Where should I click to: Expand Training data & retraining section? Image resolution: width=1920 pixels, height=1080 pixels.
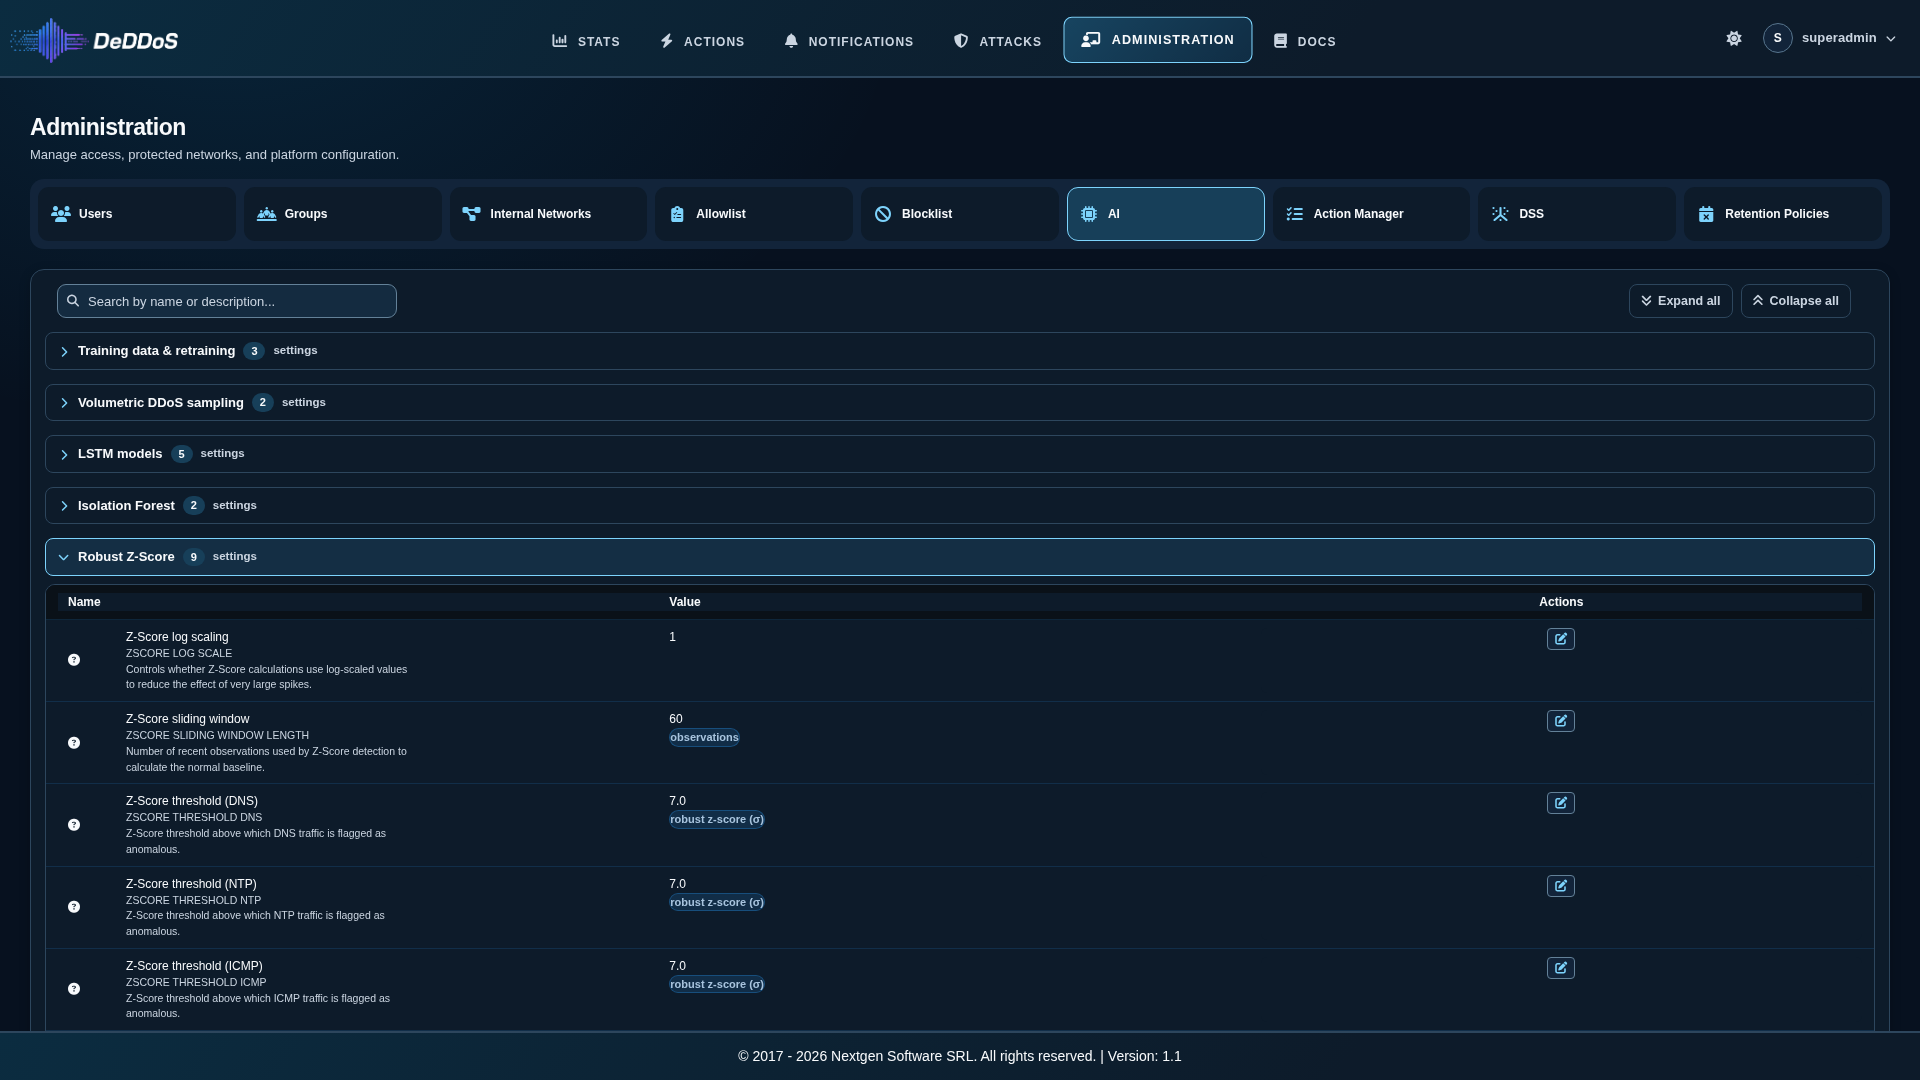960,351
